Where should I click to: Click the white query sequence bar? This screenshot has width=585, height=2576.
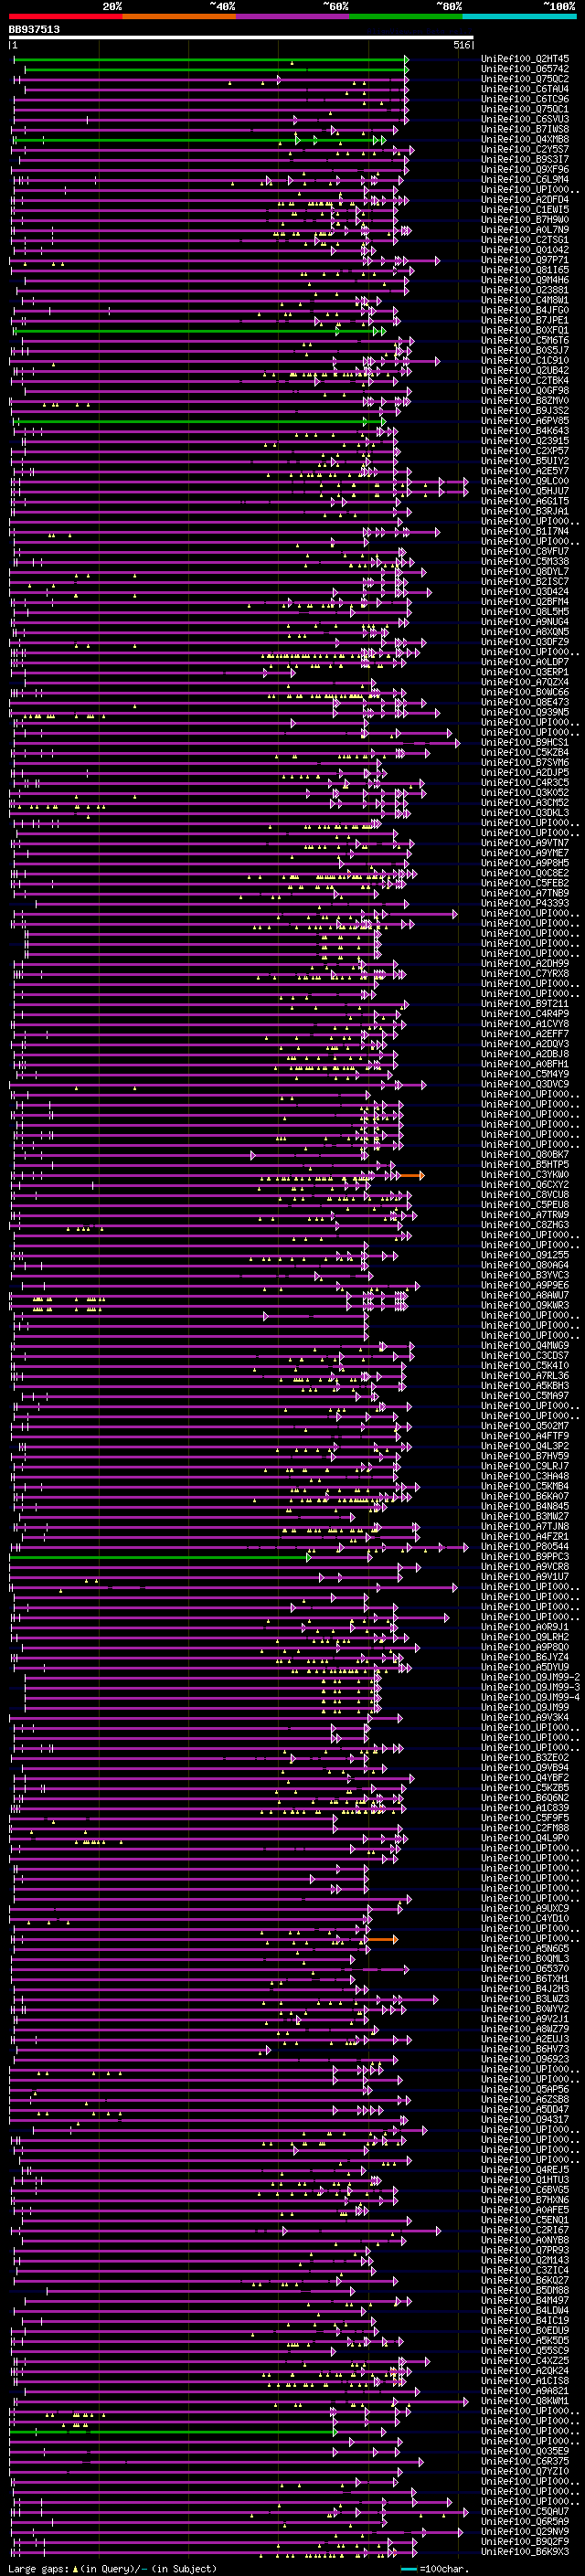[241, 37]
